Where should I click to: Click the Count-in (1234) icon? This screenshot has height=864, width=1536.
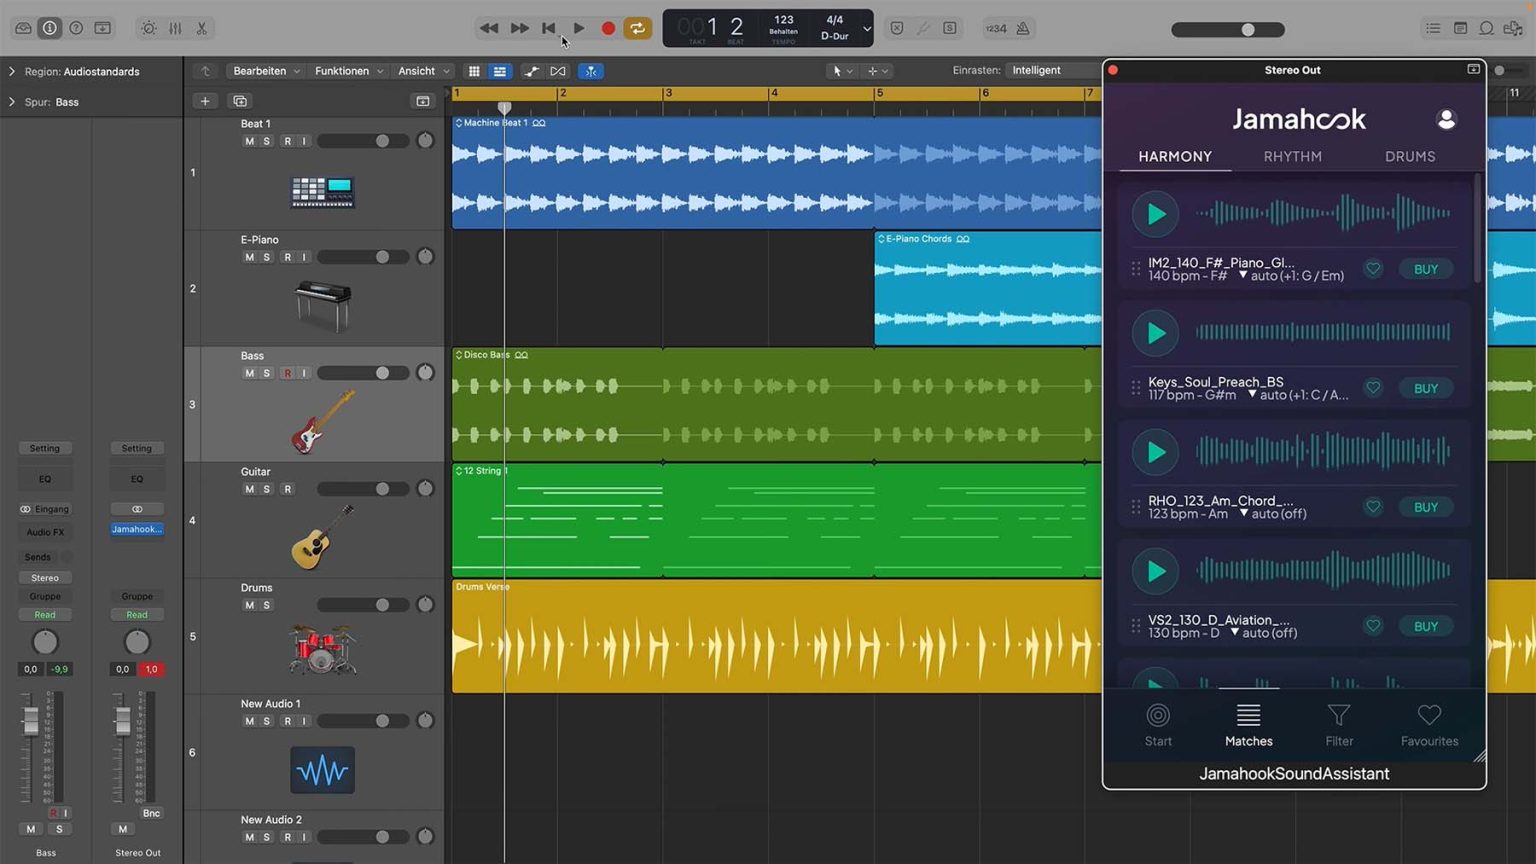(996, 28)
